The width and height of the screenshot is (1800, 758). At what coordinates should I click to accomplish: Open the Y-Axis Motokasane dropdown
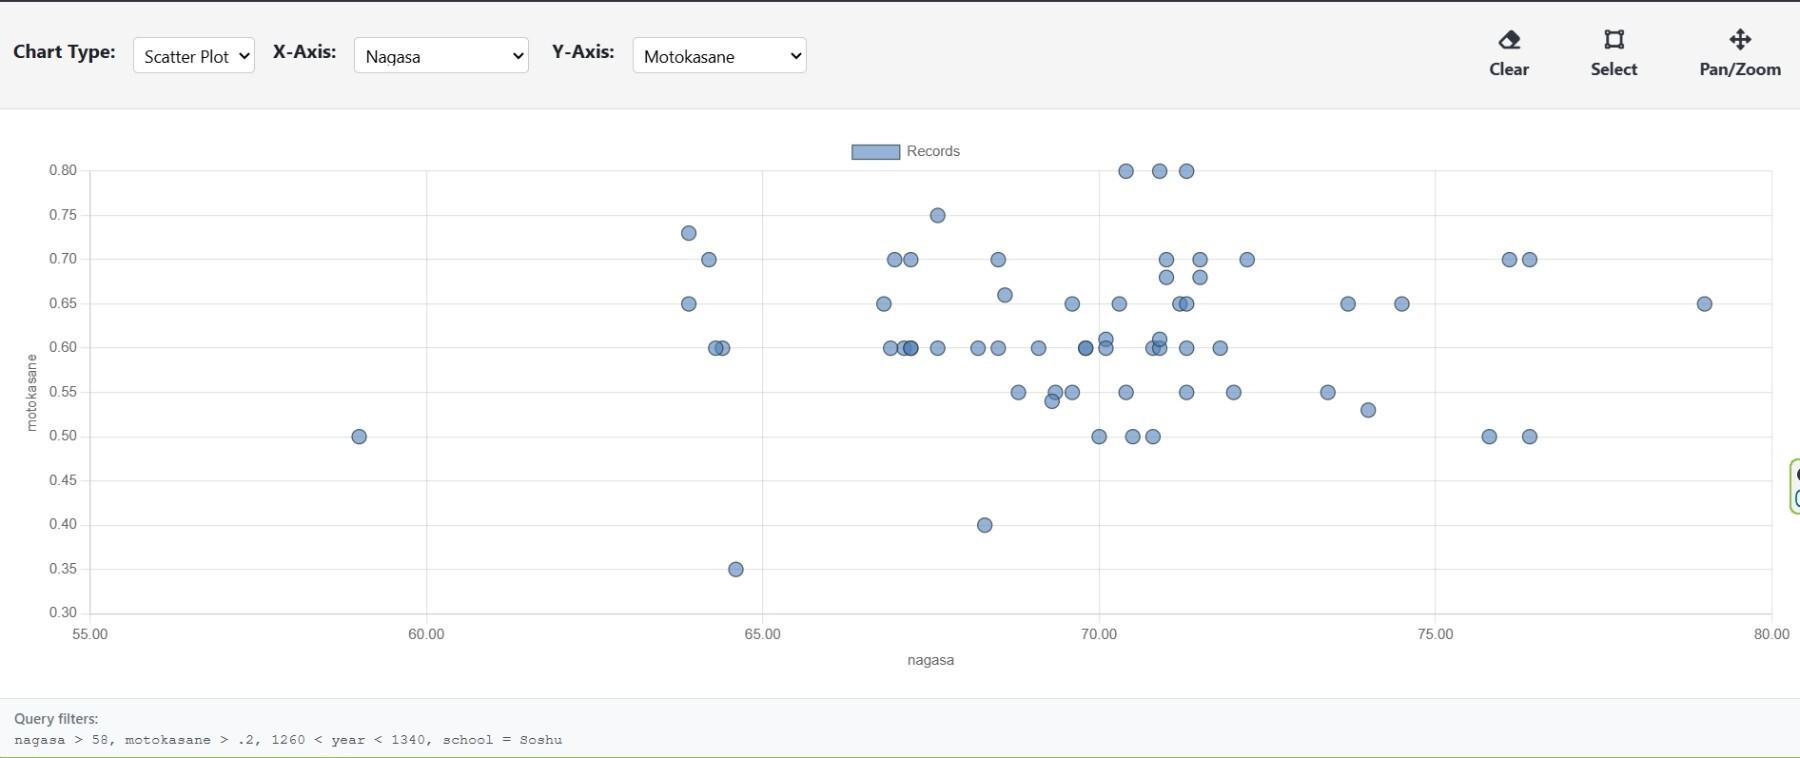coord(720,56)
